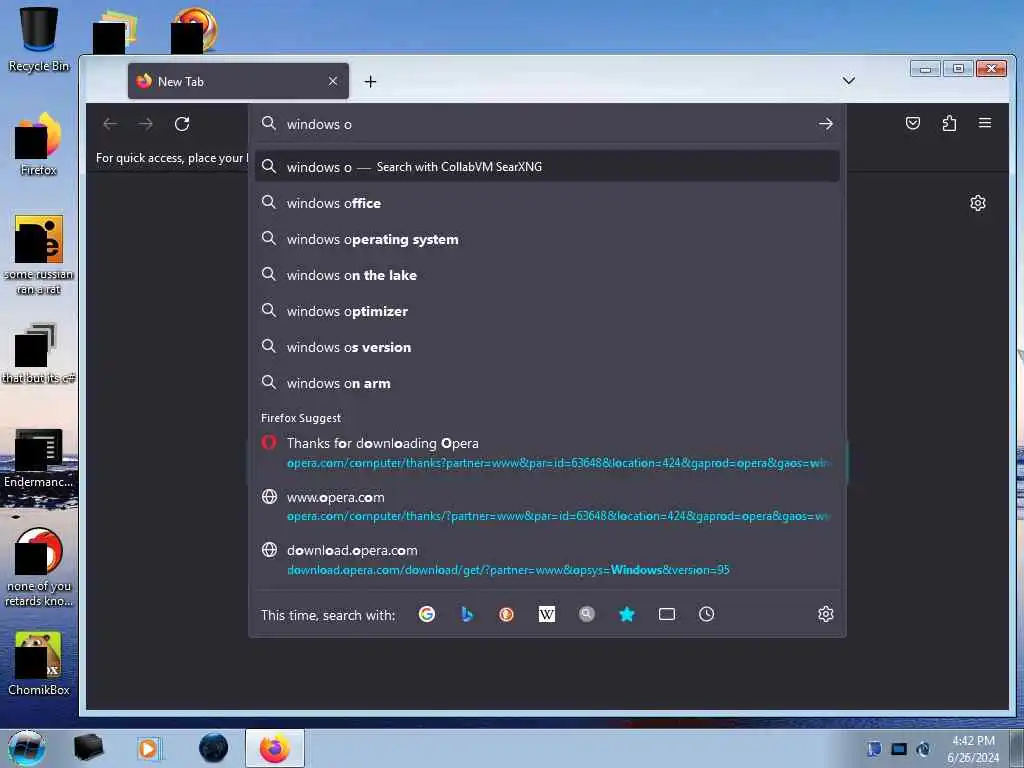Select suggestion windows optimizer
Screen dimensions: 1024x768
[547, 311]
